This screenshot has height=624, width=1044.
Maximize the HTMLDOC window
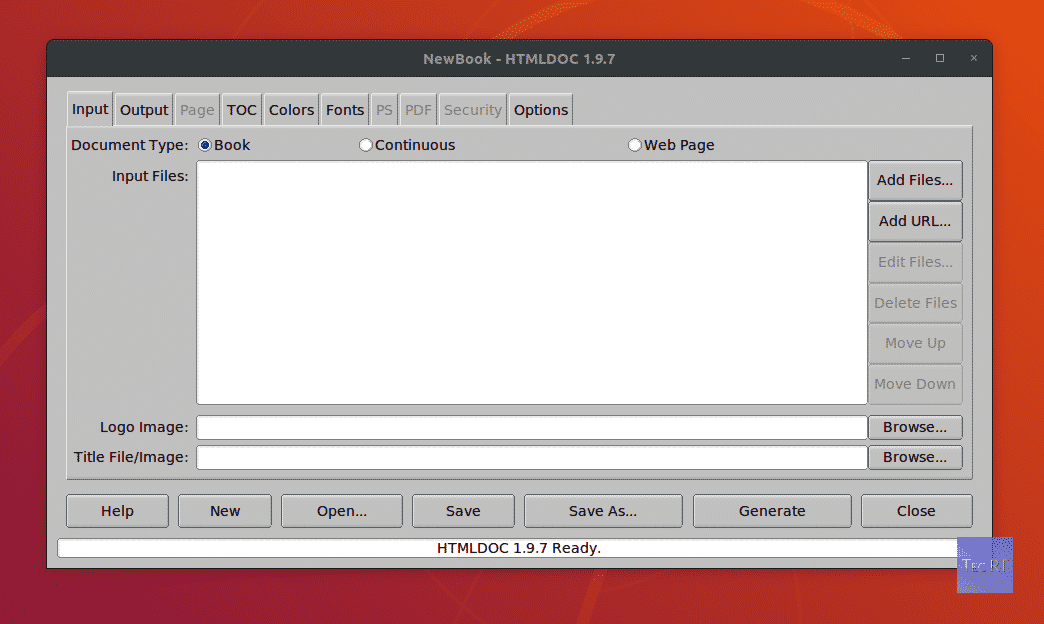point(939,59)
